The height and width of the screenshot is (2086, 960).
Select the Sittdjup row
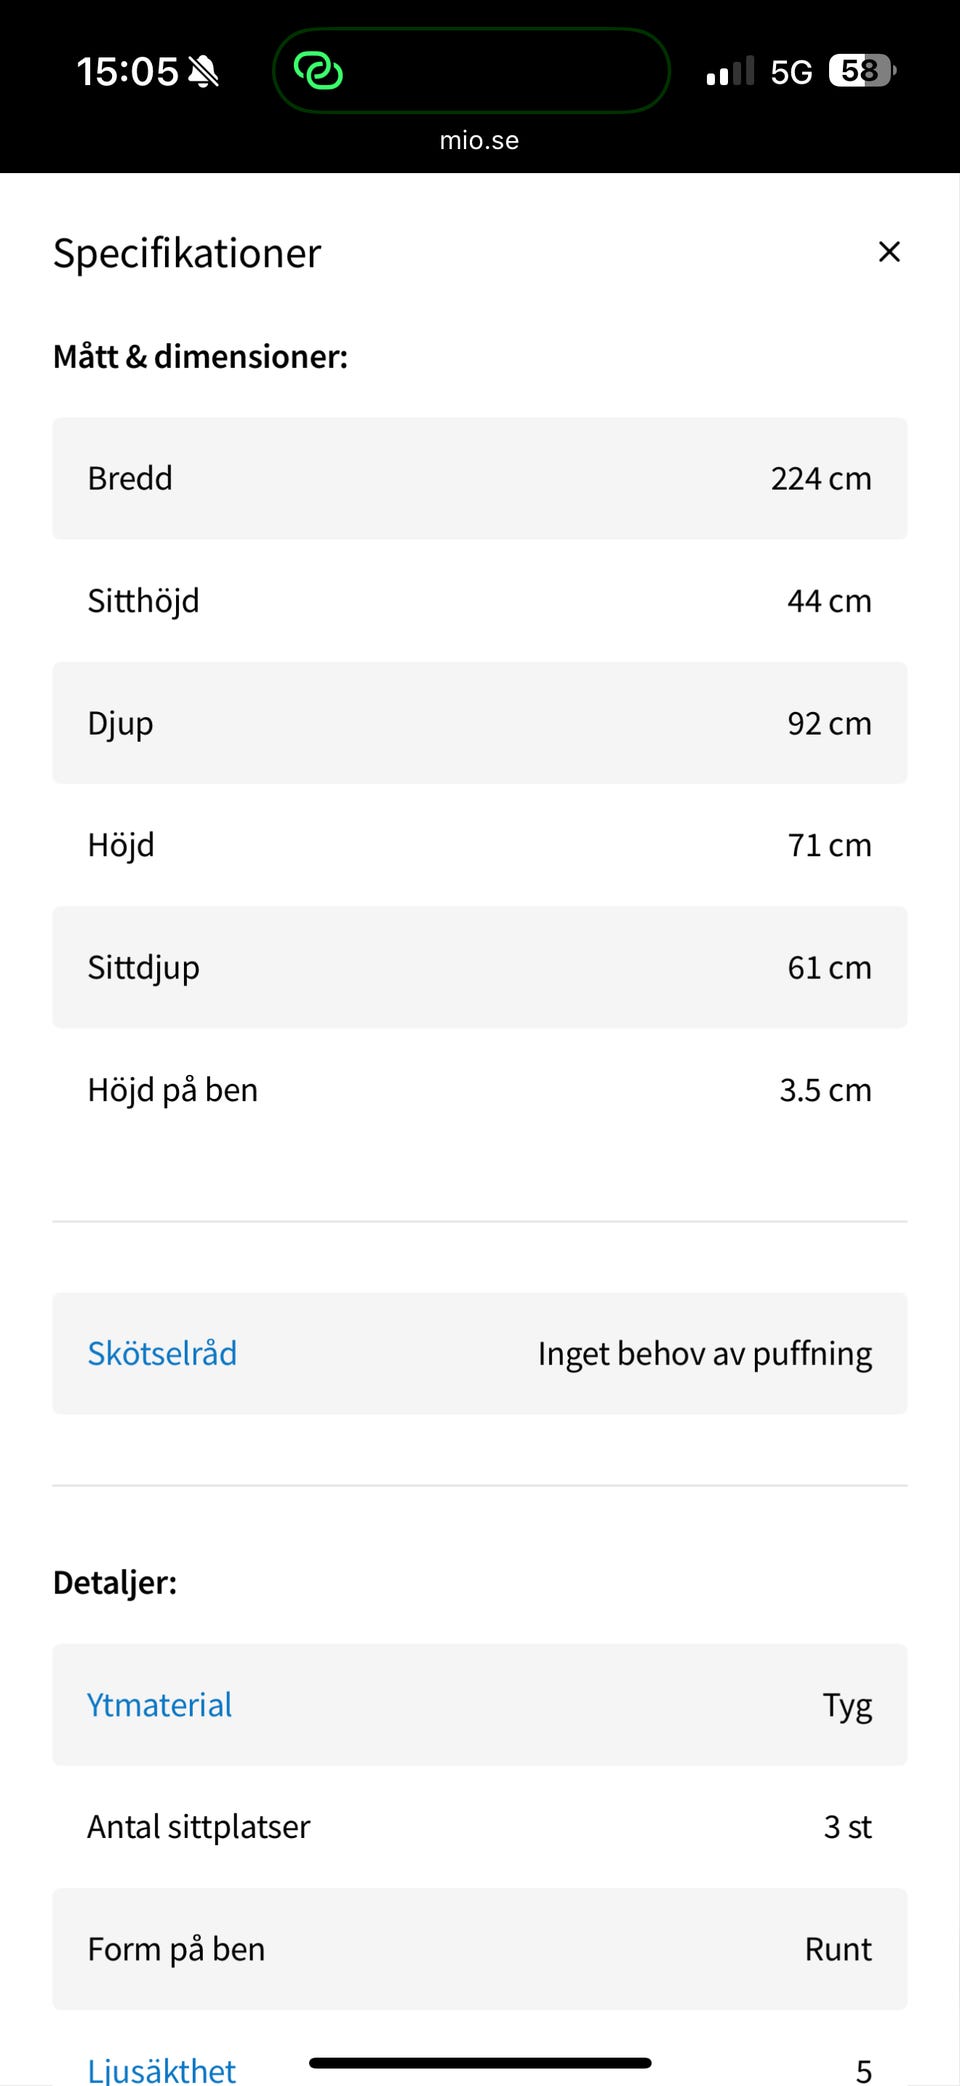coord(480,967)
